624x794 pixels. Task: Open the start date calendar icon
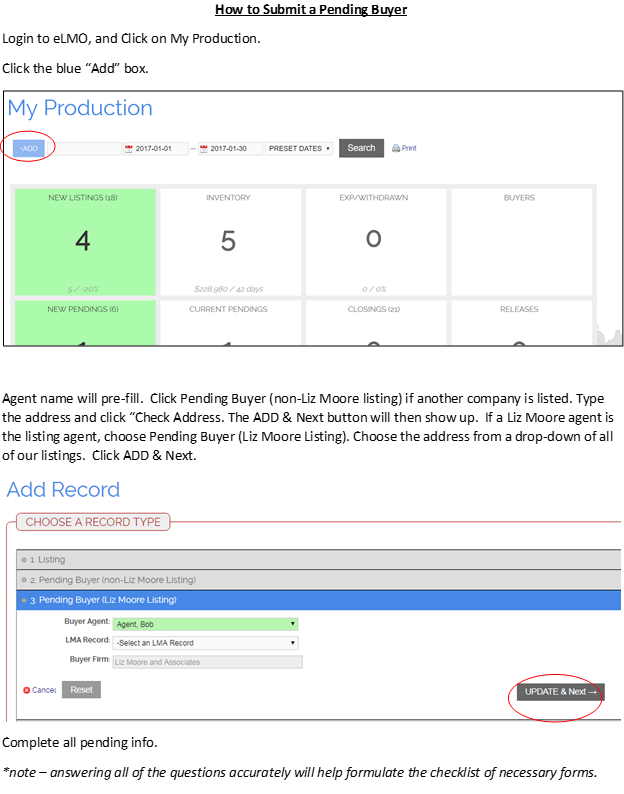point(128,149)
